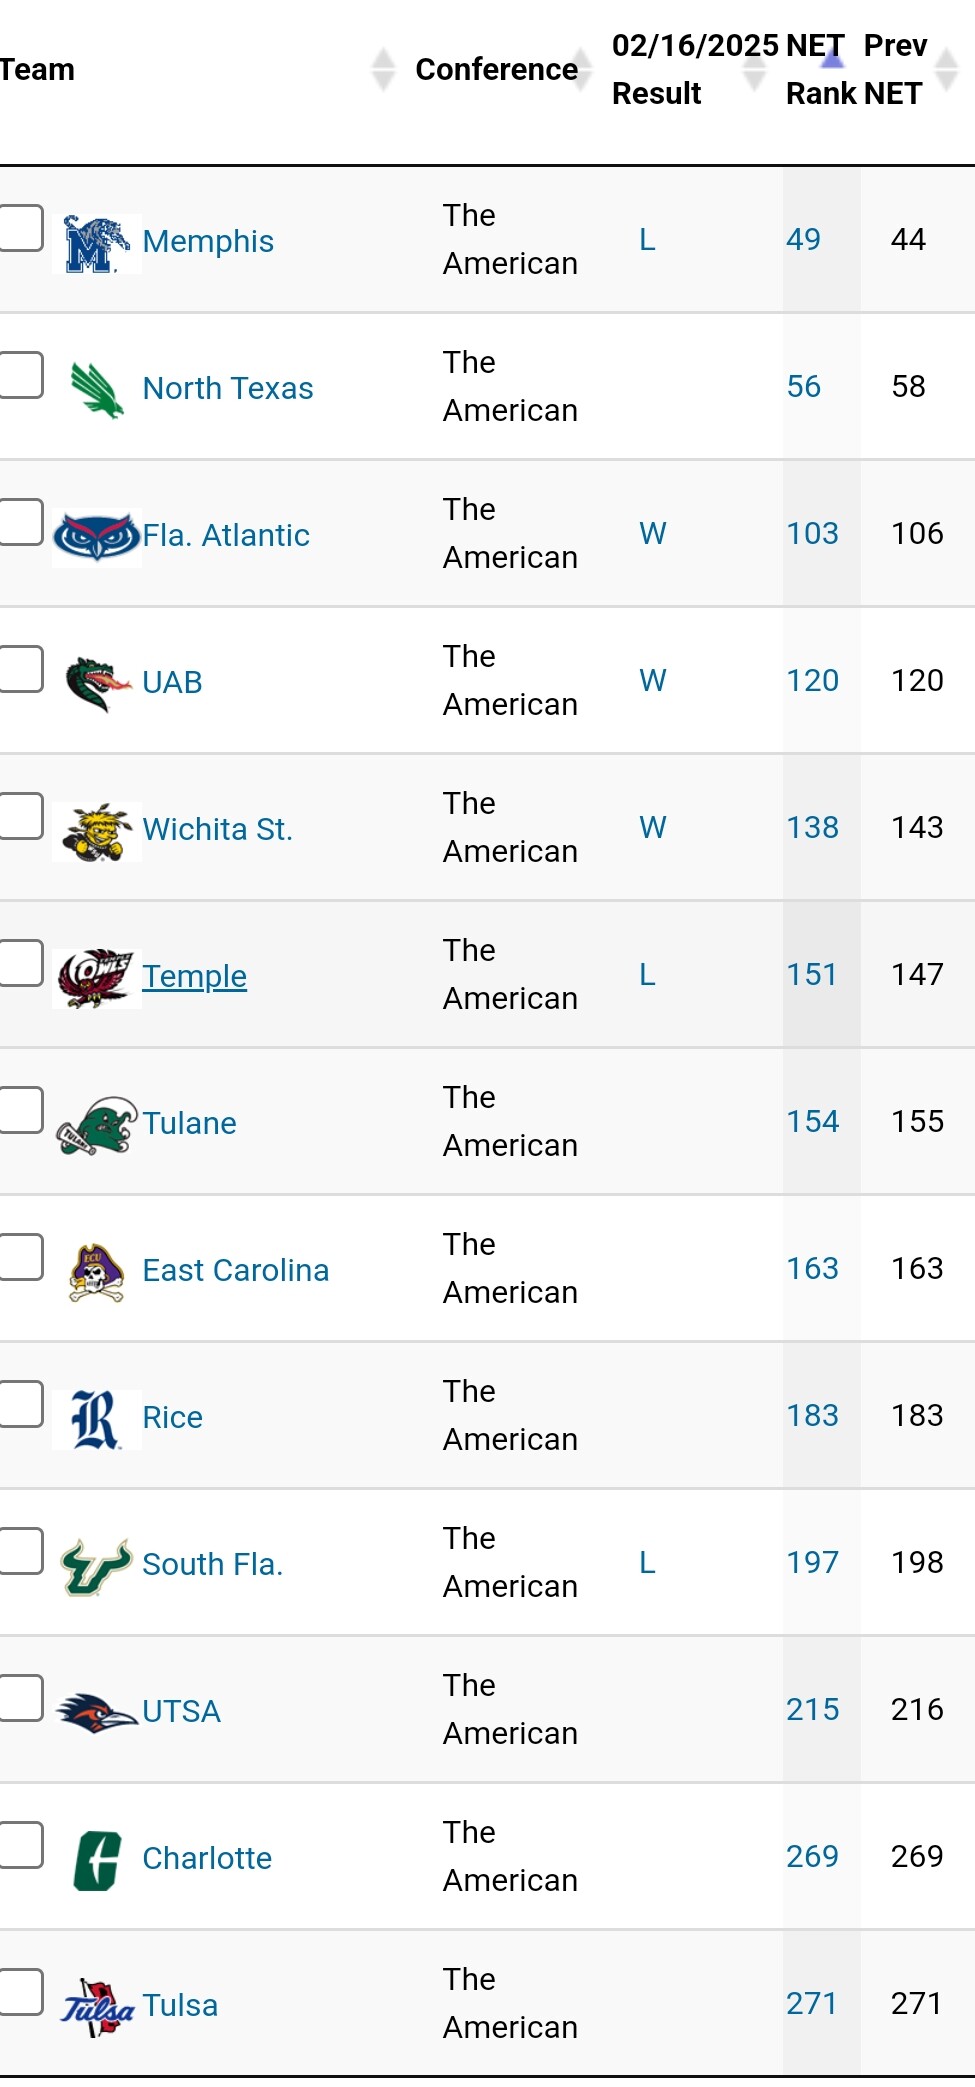Viewport: 975px width, 2087px height.
Task: Click Fla. Atlantic's NET rank 103
Action: coord(812,534)
